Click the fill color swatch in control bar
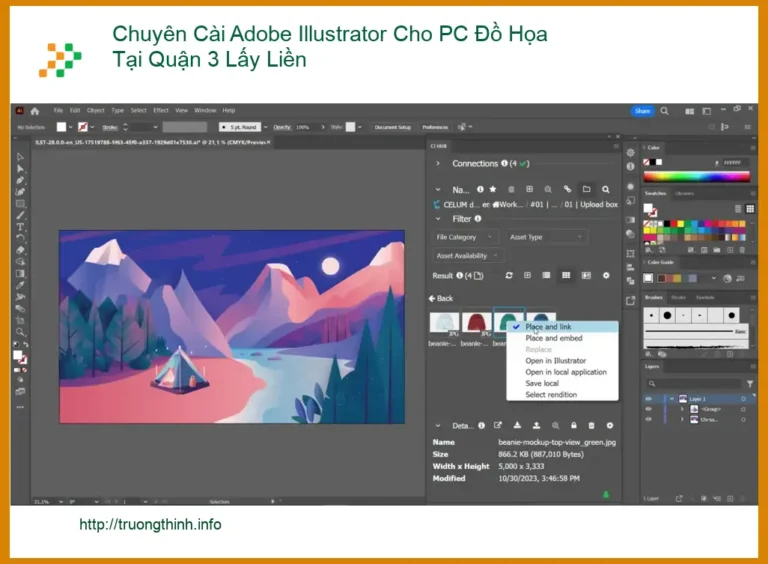This screenshot has height=564, width=768. [61, 127]
